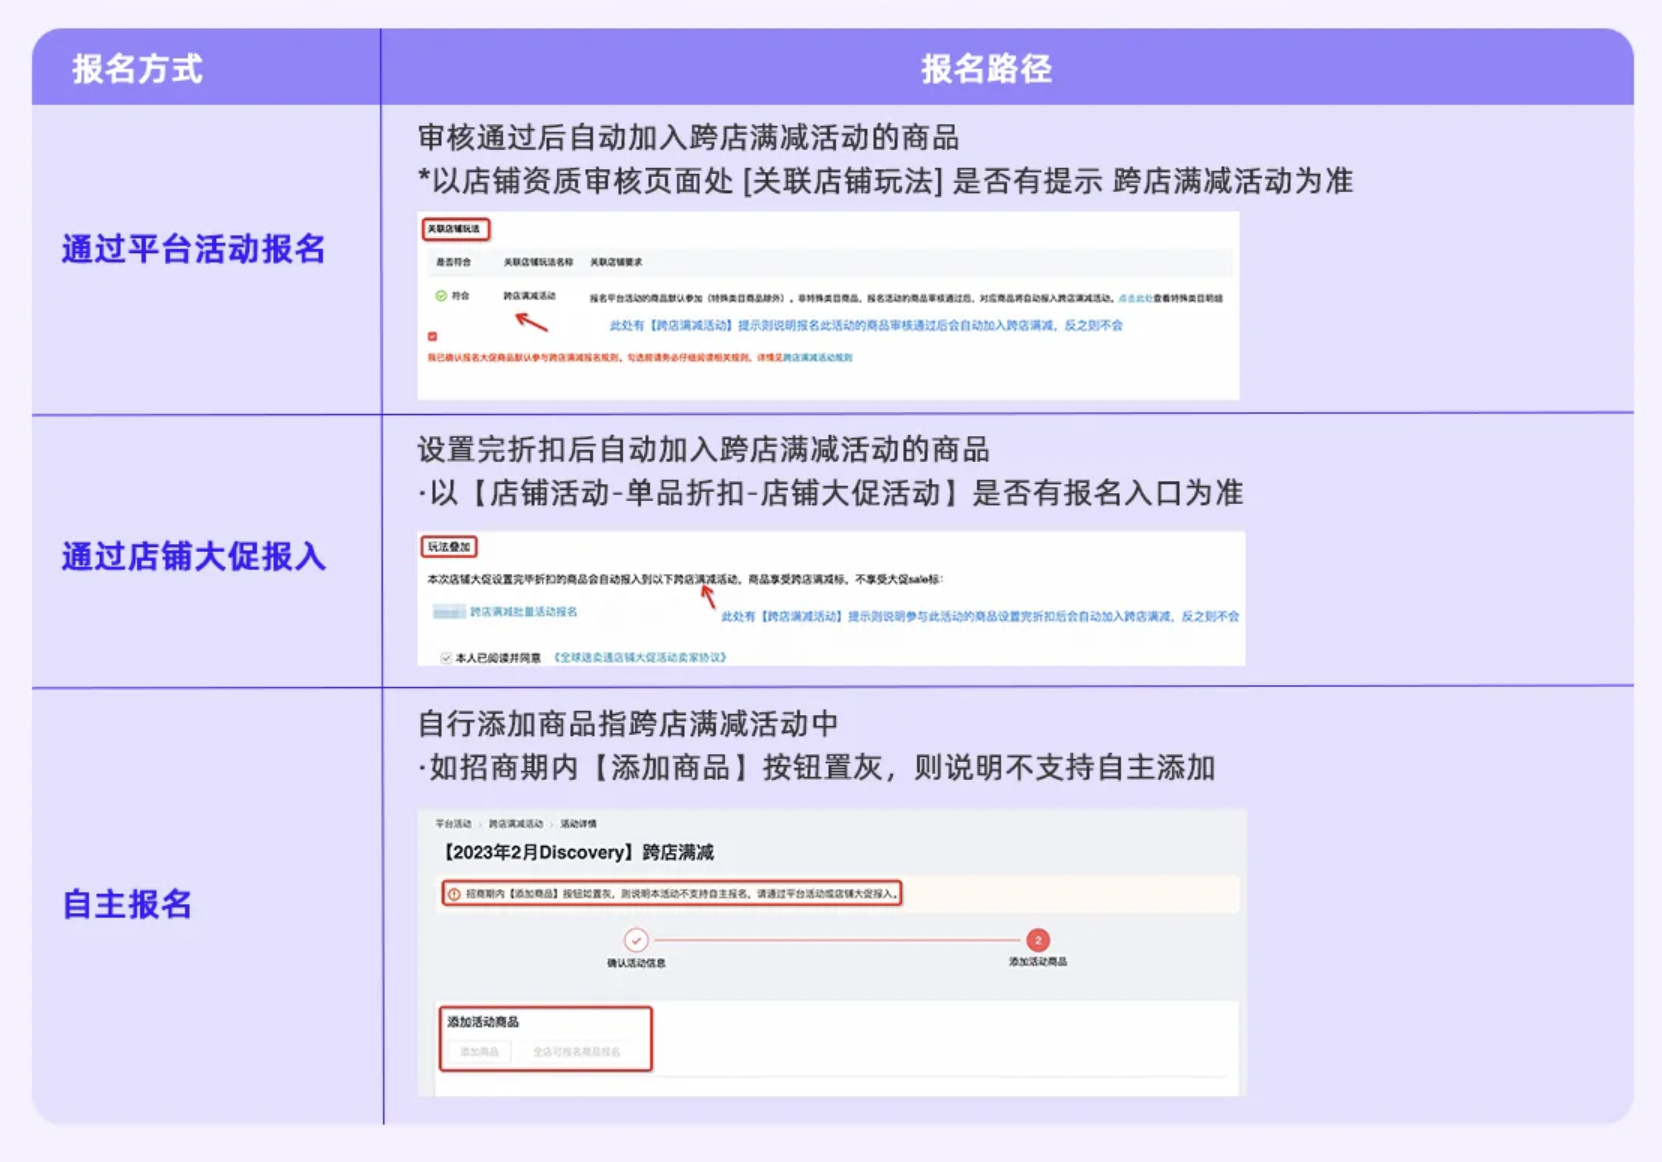Screen dimensions: 1662x1162
Task: Select the 跨店满减活动 cell
Action: point(529,296)
